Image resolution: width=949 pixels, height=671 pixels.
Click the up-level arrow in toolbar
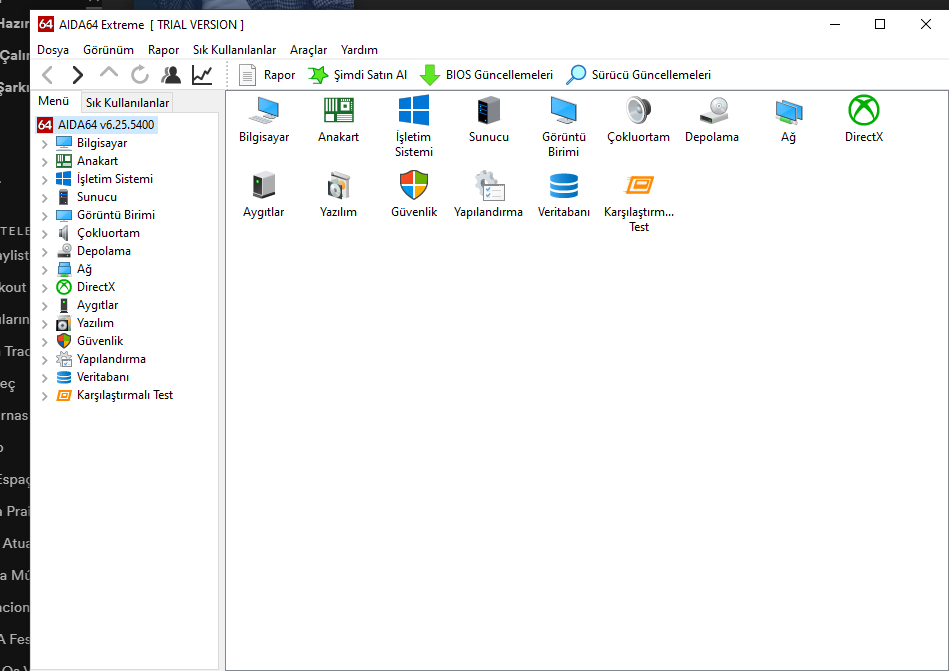point(109,74)
